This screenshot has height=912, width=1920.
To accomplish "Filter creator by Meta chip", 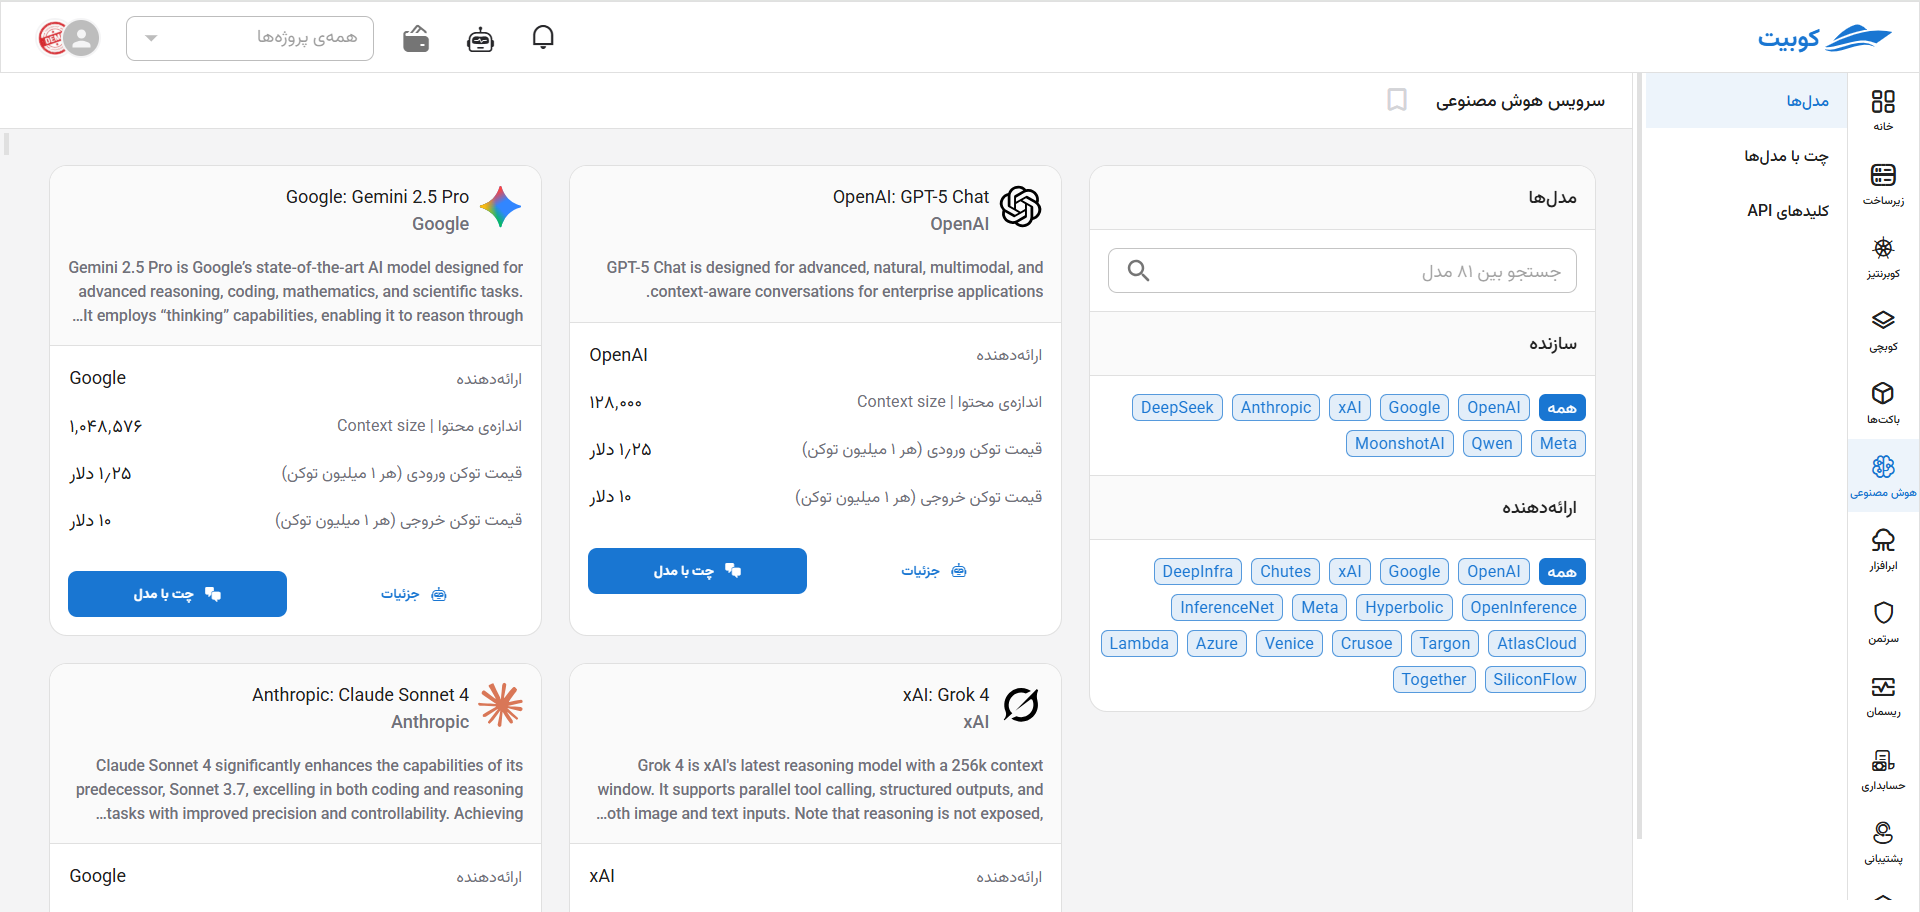I will click(x=1558, y=443).
